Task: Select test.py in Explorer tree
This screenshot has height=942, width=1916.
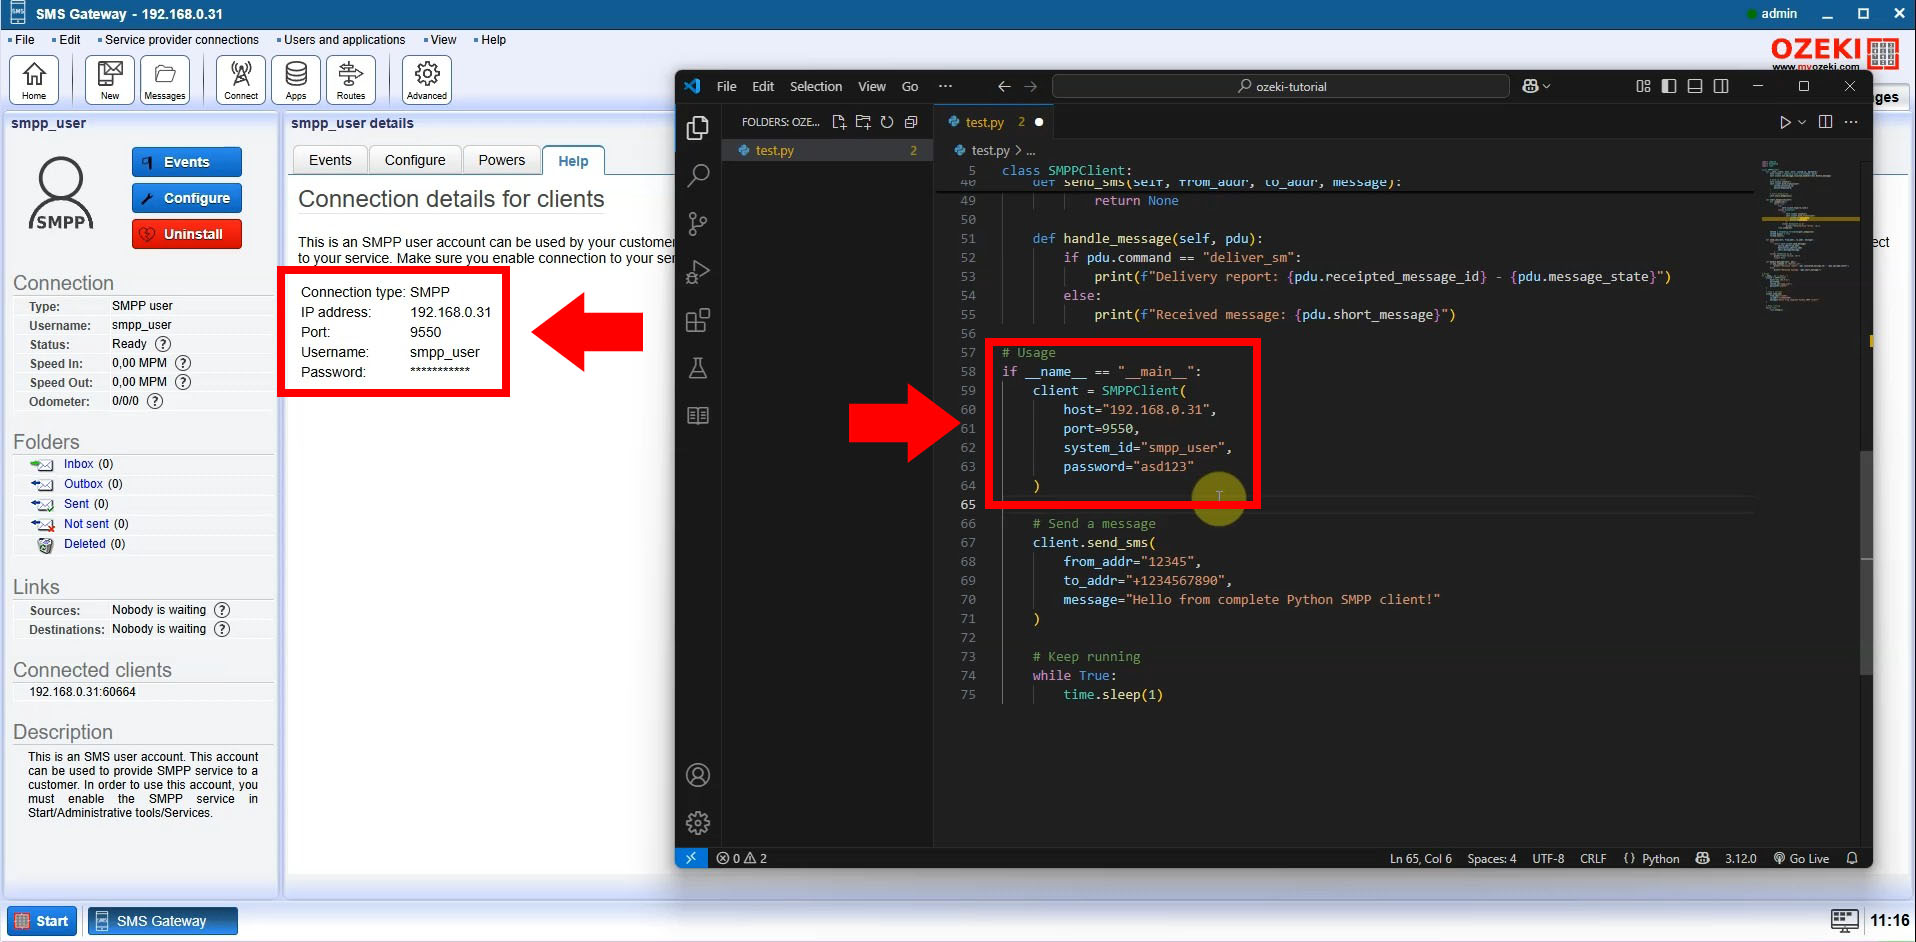Action: pyautogui.click(x=828, y=150)
